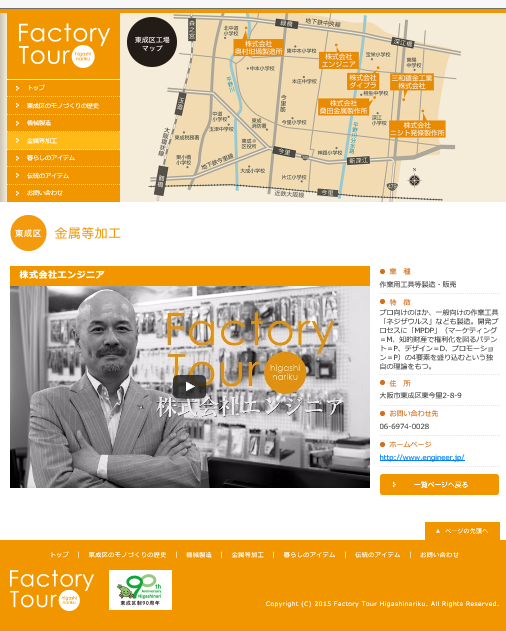The width and height of the screenshot is (506, 631).
Task: Click 深江橋 station label on map
Action: point(403,42)
